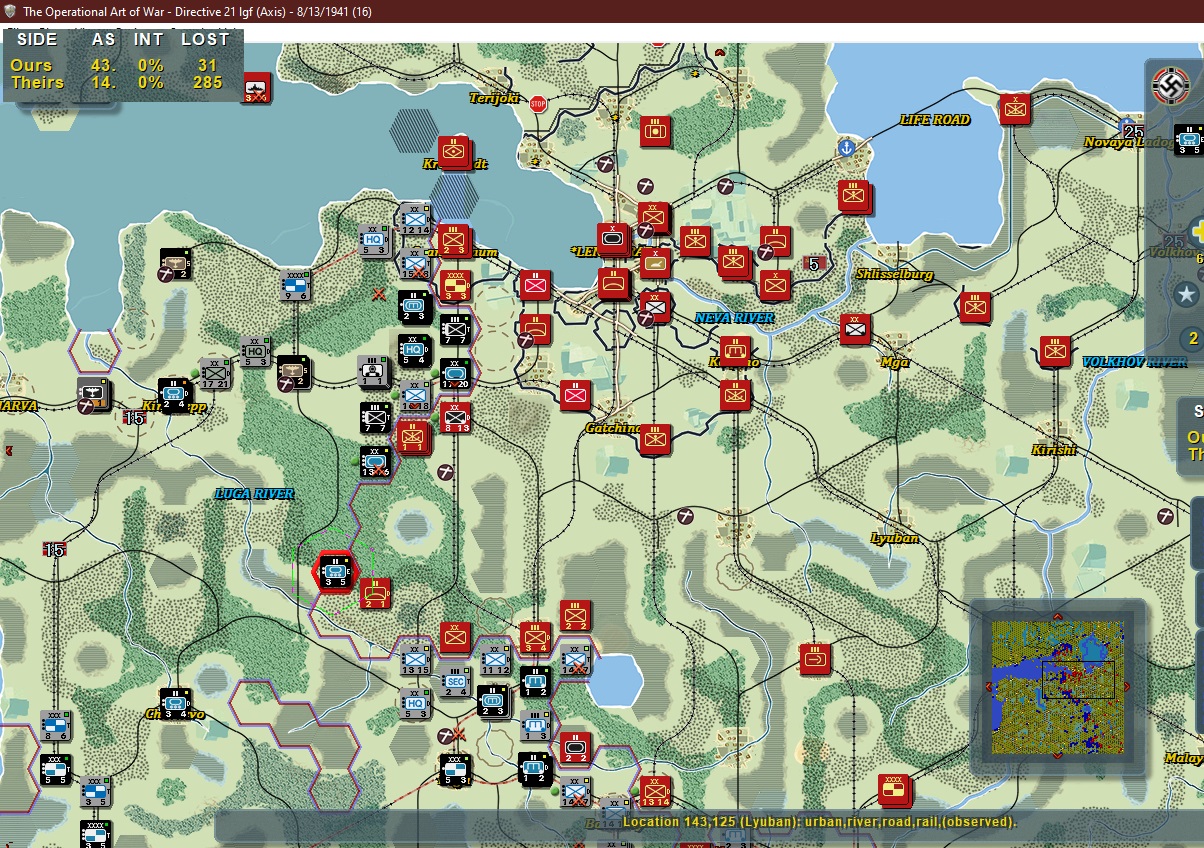Select the red XXXX army unit marked 3 3

click(x=455, y=285)
